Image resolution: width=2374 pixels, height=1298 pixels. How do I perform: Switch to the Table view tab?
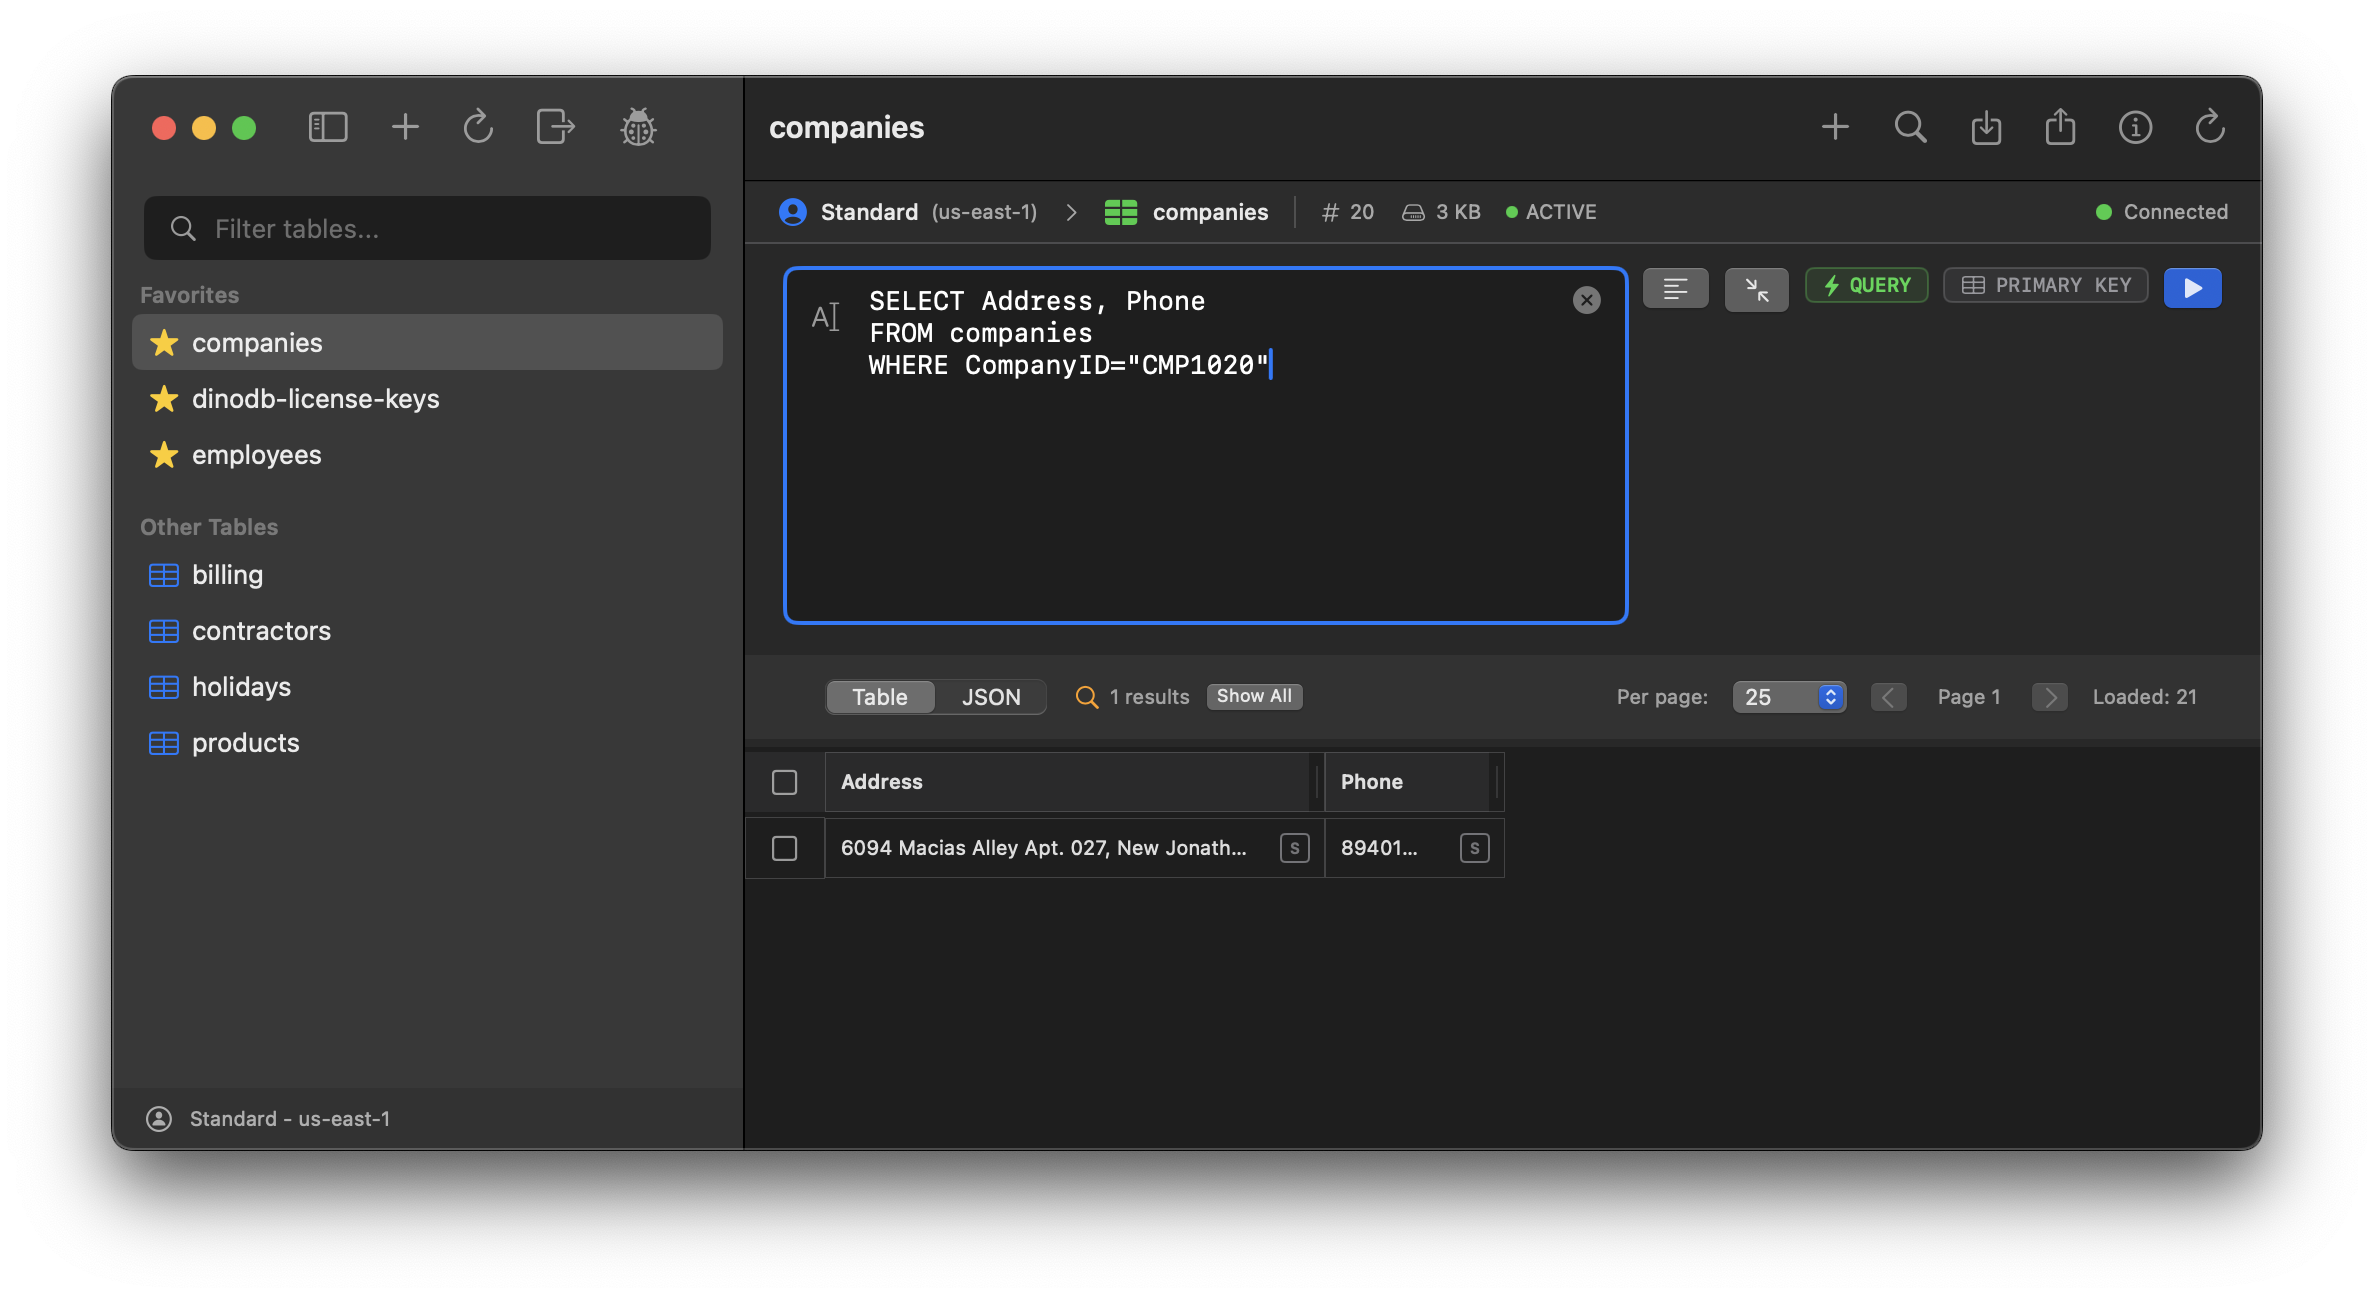(880, 697)
